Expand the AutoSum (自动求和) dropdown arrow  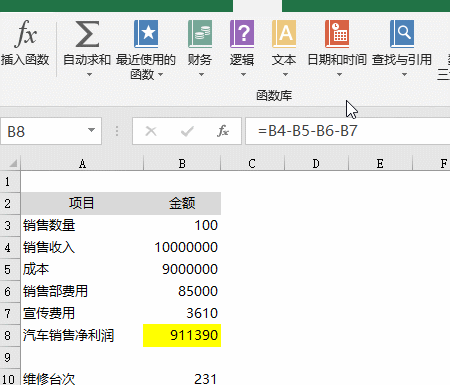coord(89,74)
